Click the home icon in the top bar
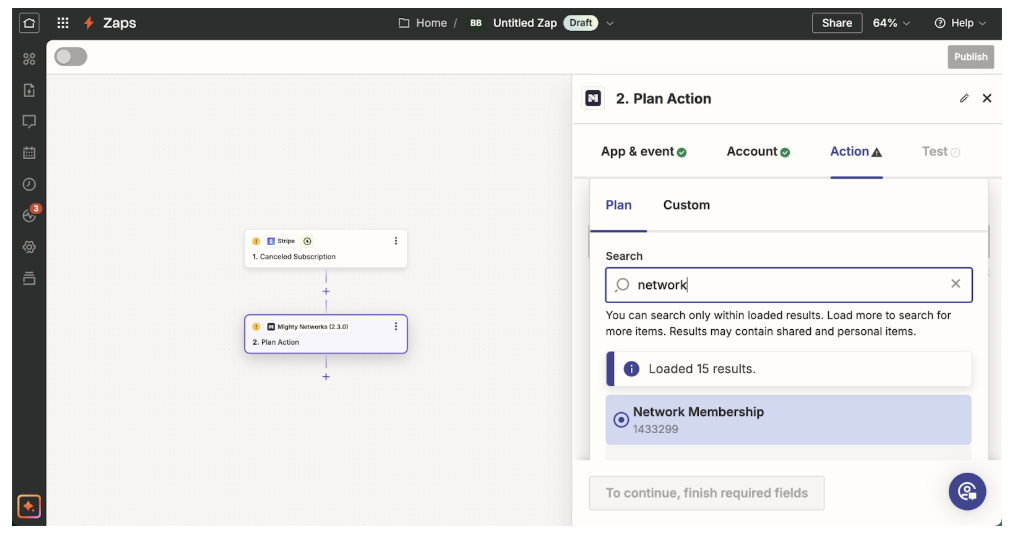Viewport: 1012px width, 540px height. [29, 23]
